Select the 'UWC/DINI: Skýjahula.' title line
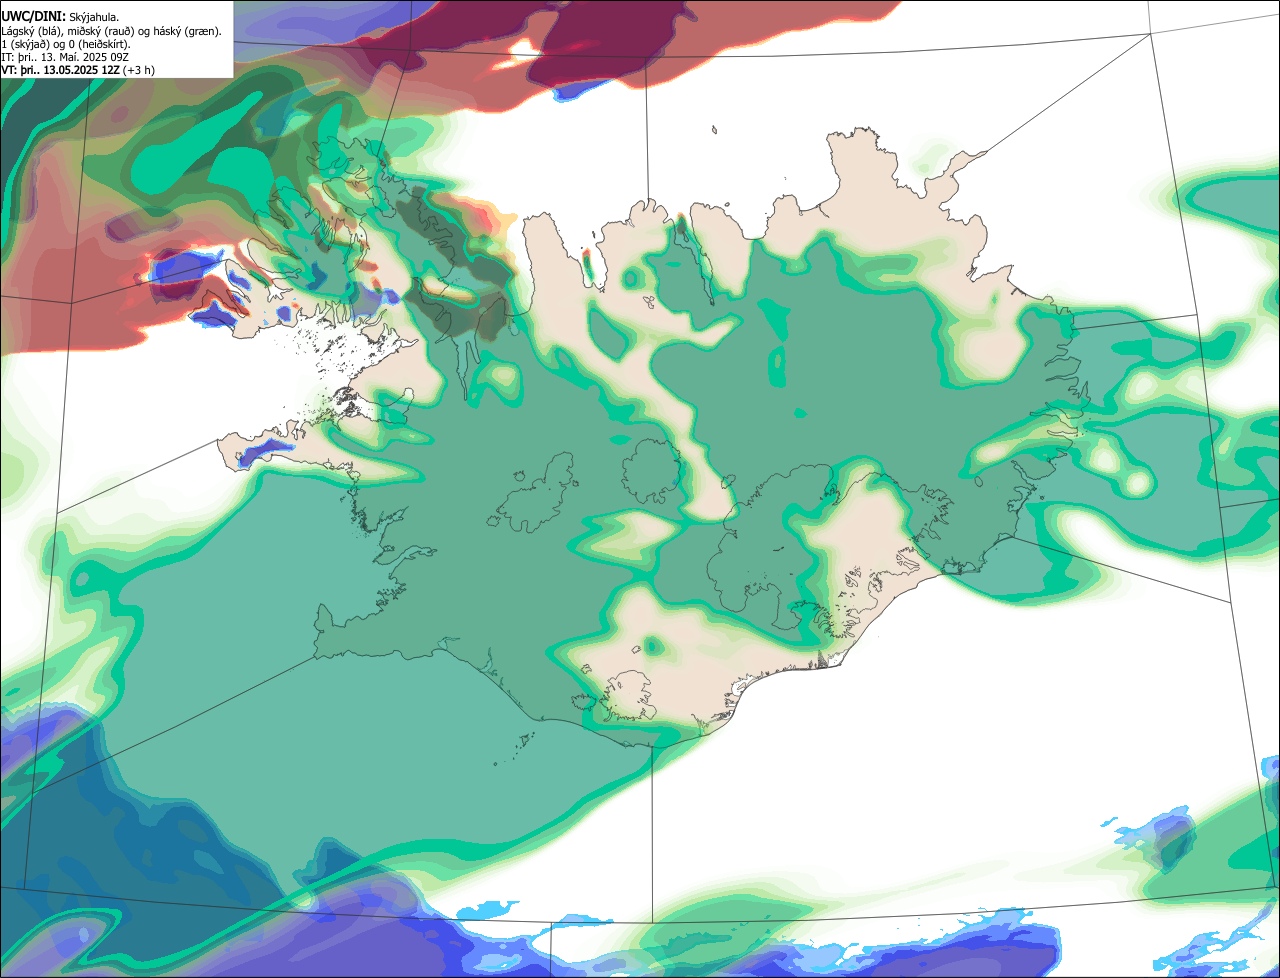1280x978 pixels. (60, 17)
